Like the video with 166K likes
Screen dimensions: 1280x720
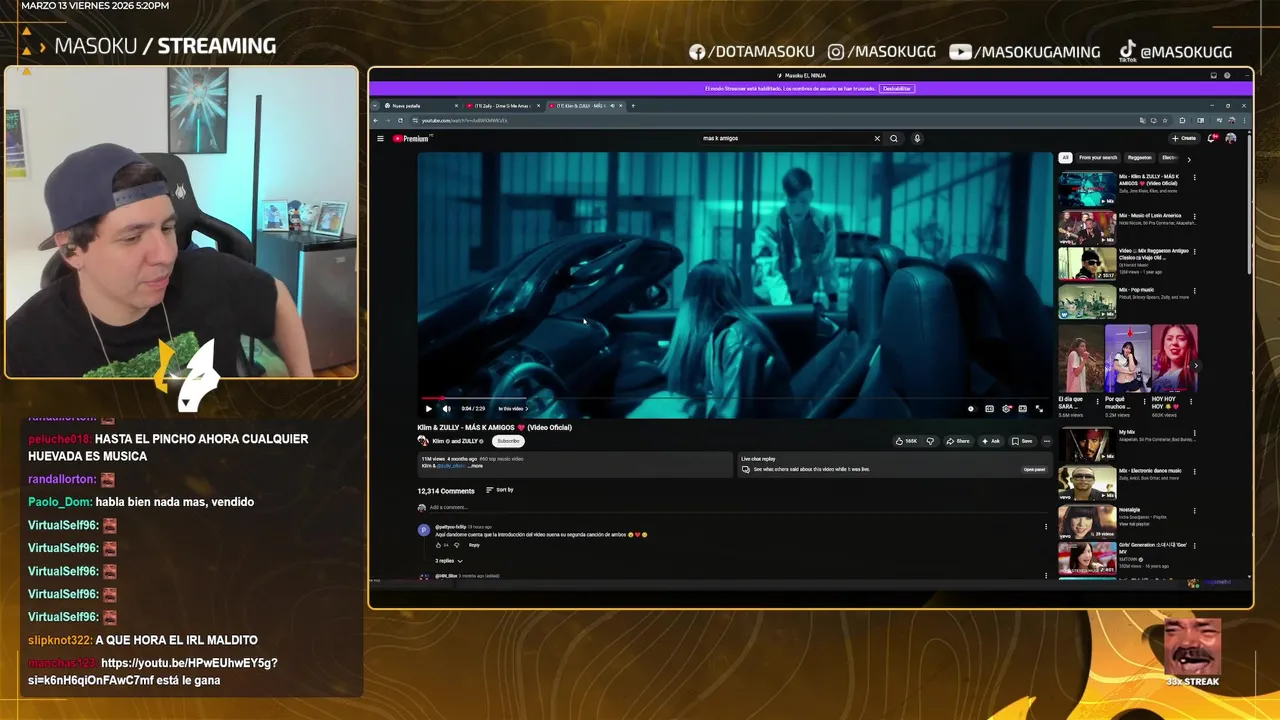pos(906,441)
